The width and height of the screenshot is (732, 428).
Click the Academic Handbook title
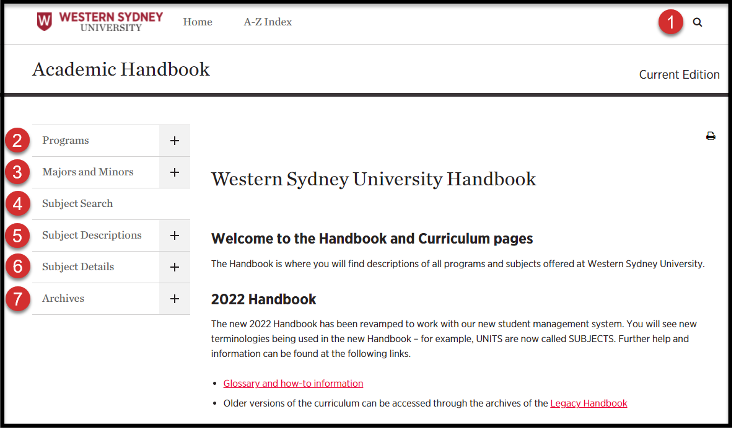click(121, 70)
